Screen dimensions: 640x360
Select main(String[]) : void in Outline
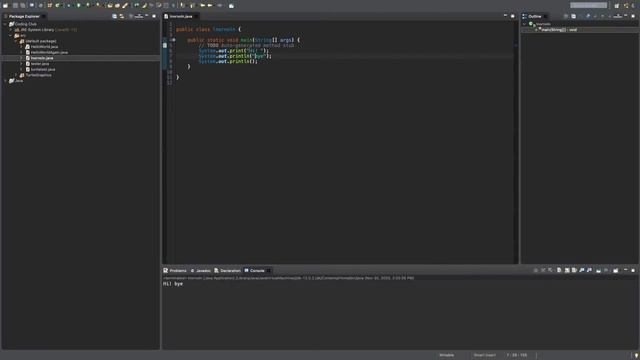pyautogui.click(x=559, y=30)
